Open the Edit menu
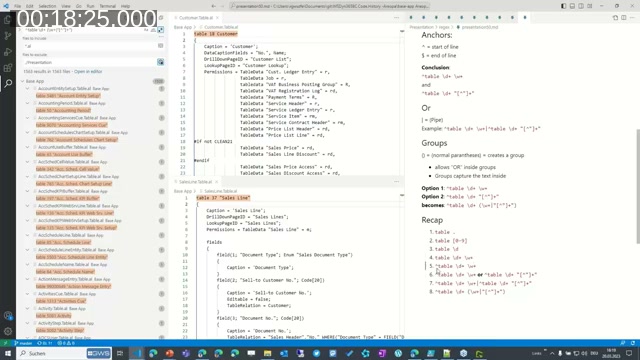Screen dimensions: 640x360 pos(30,6)
